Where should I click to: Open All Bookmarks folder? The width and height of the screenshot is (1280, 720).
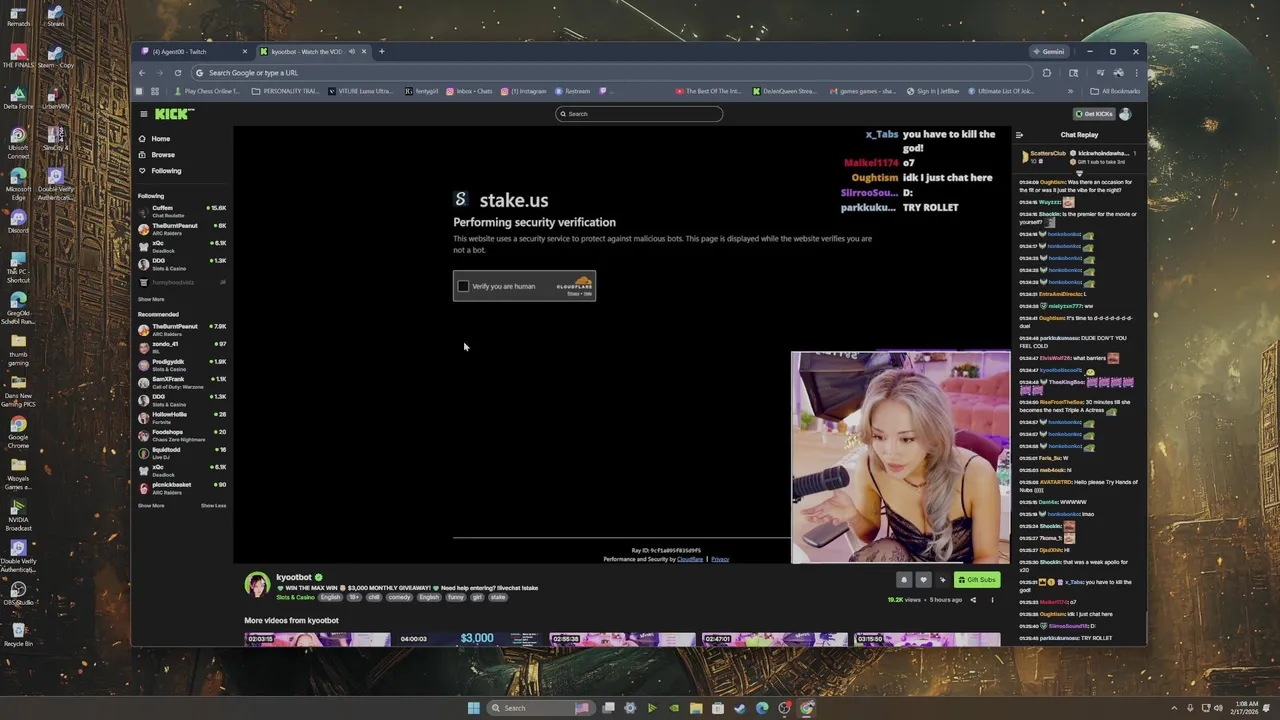(x=1115, y=91)
